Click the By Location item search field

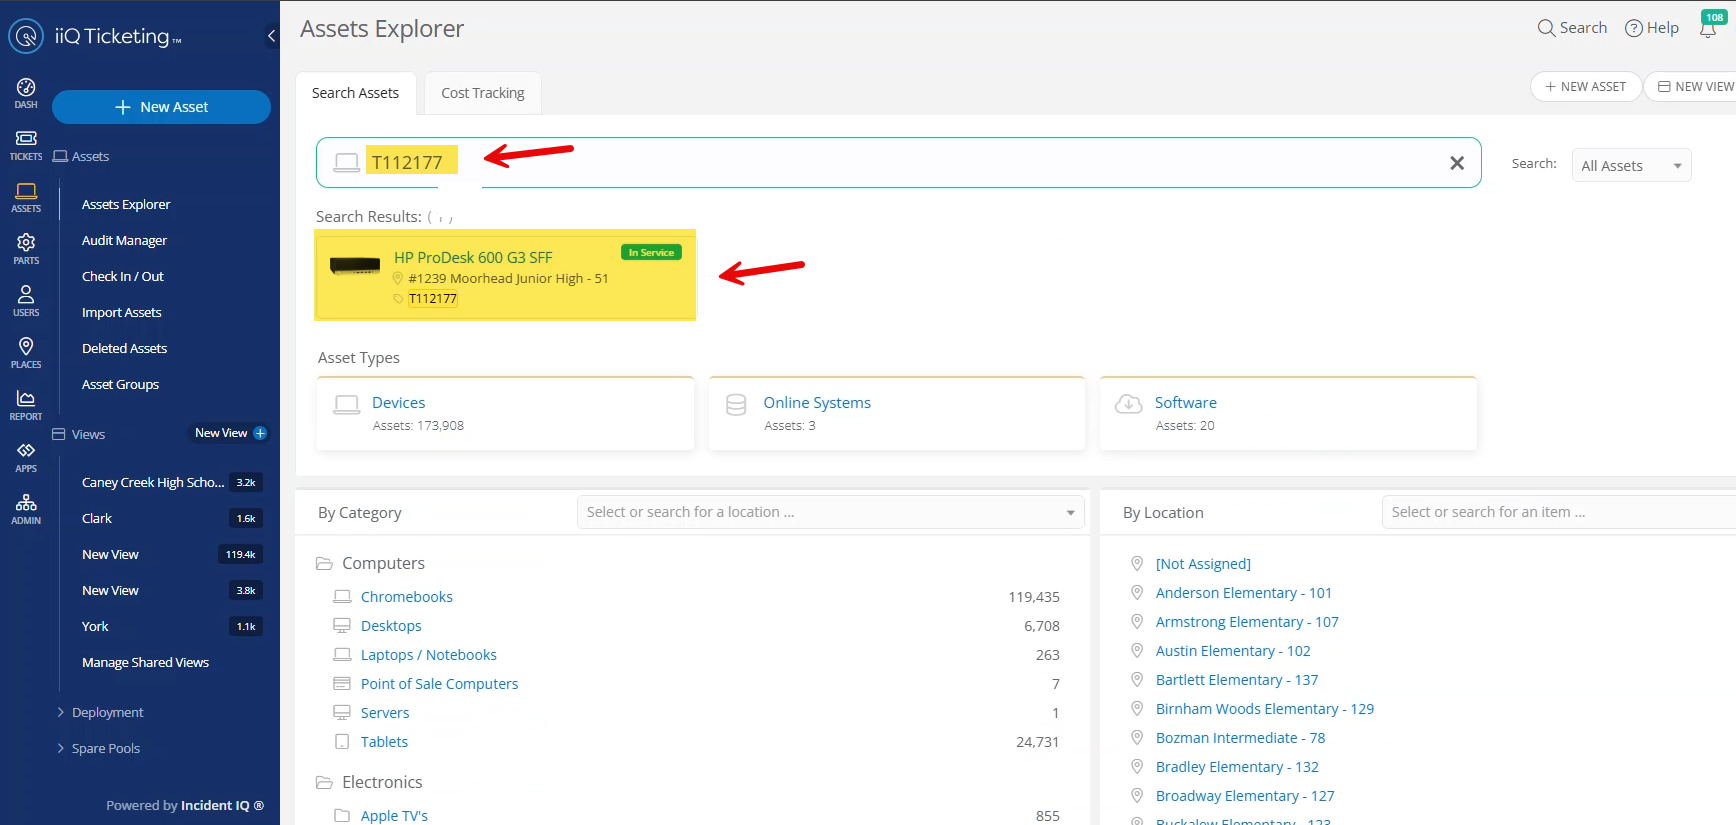[x=1555, y=512]
